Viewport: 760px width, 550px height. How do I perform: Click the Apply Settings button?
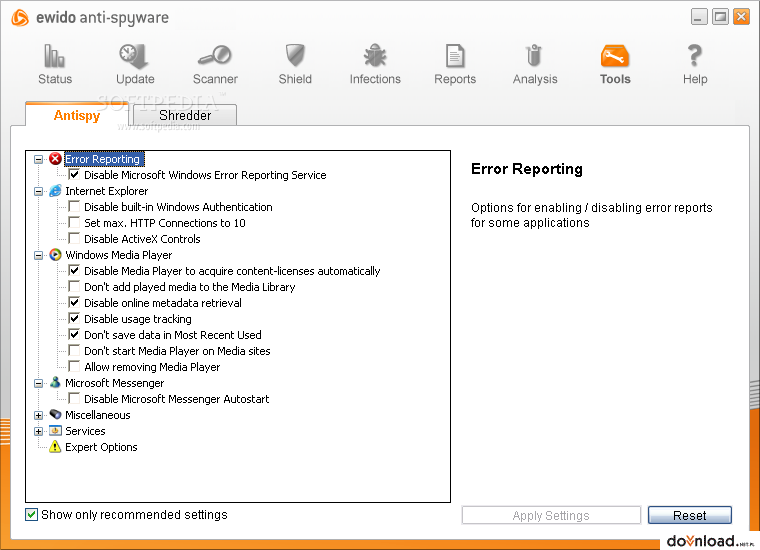click(551, 515)
